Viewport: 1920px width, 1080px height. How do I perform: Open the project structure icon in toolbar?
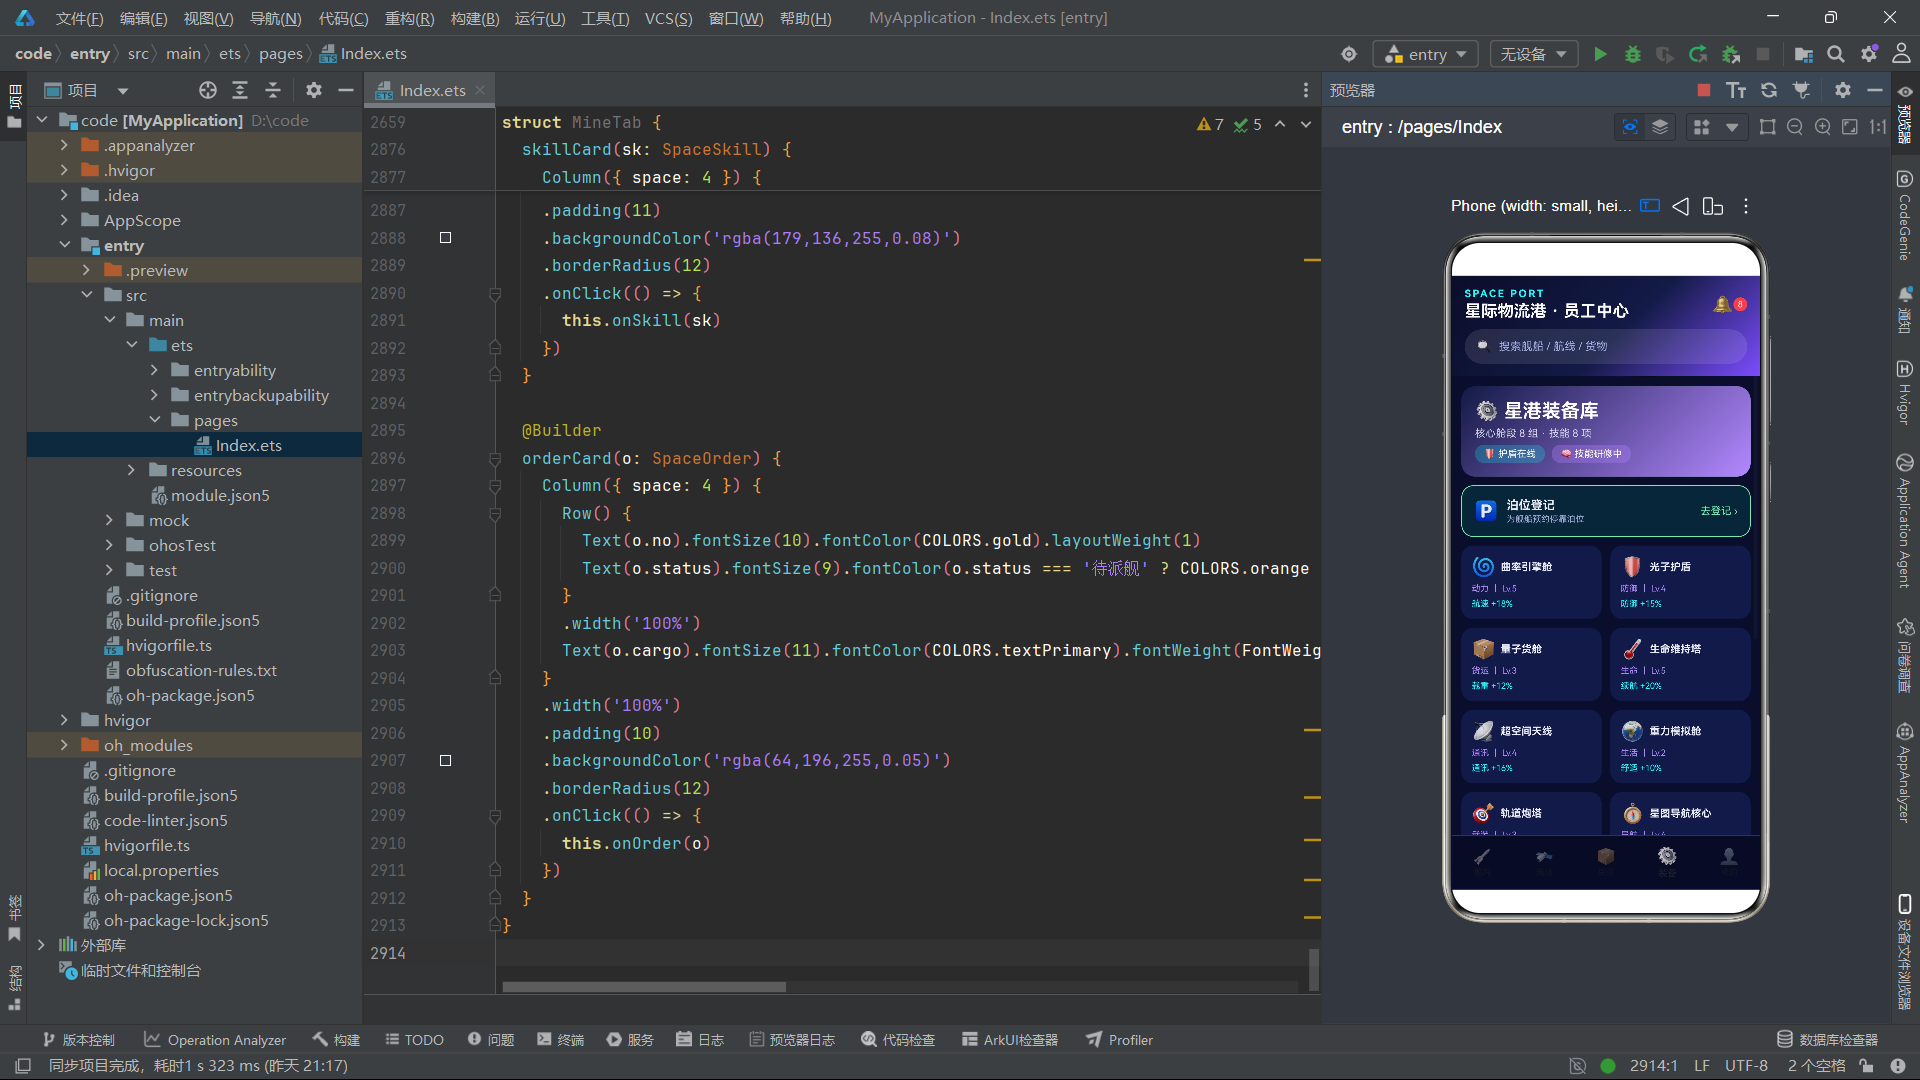1803,54
